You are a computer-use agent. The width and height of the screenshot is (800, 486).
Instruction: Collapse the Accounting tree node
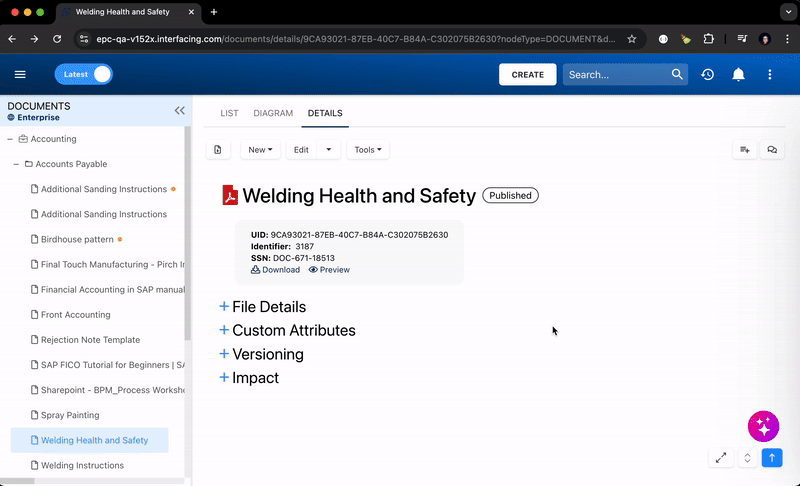pyautogui.click(x=10, y=139)
